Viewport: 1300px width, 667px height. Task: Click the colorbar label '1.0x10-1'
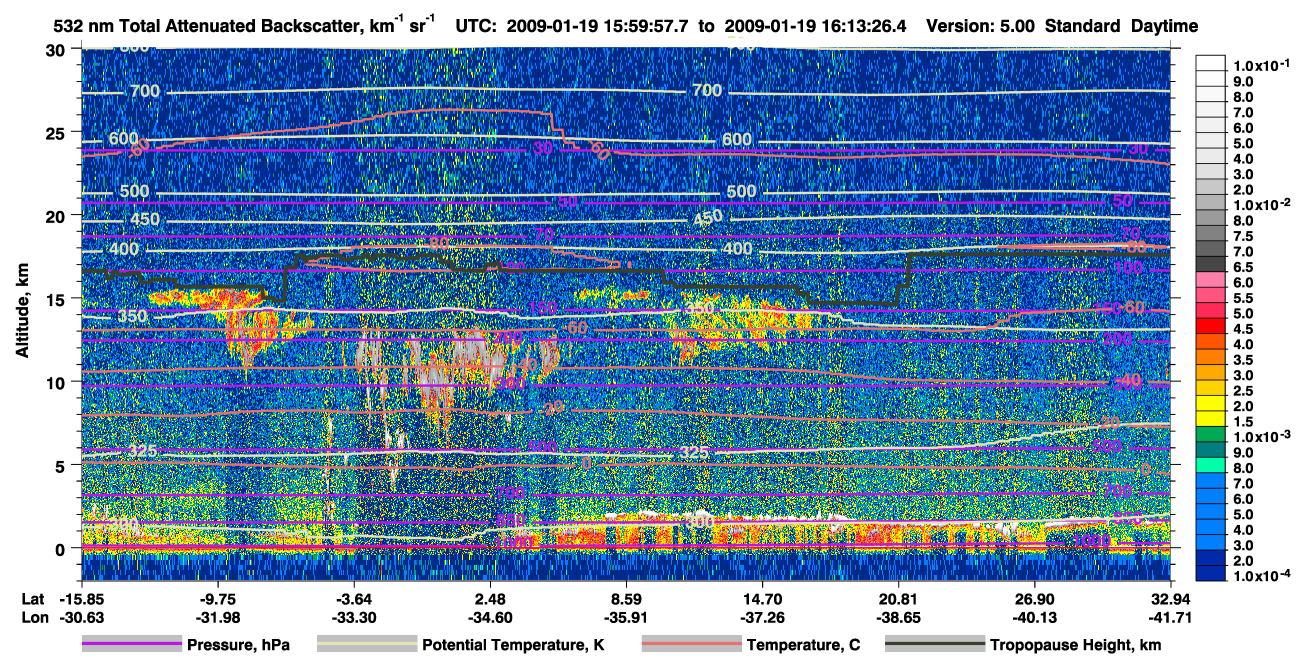tap(1263, 66)
